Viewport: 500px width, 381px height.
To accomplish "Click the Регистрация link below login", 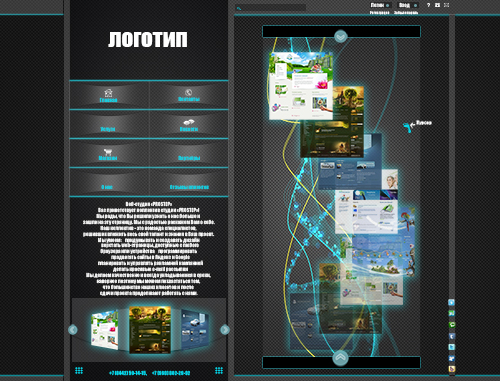I will 379,13.
